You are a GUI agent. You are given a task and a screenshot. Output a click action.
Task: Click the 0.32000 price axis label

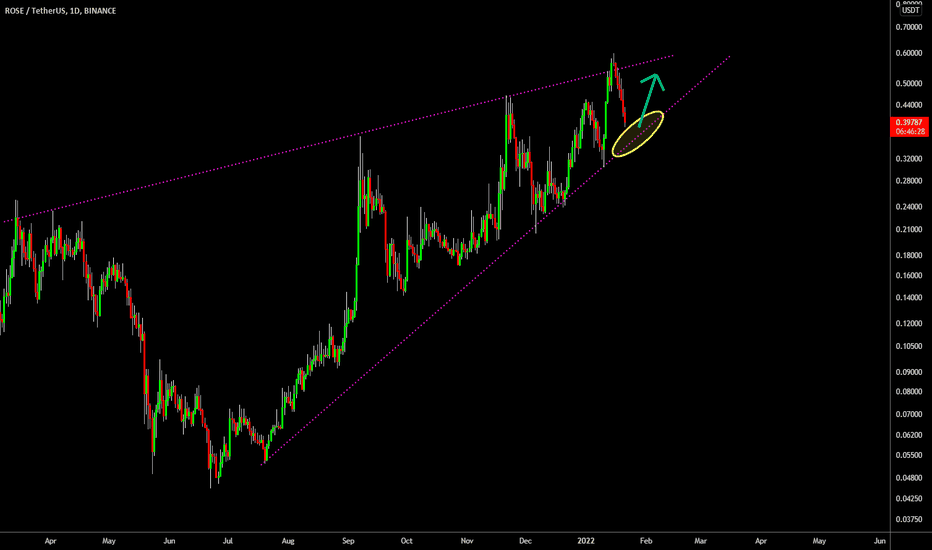click(x=909, y=159)
